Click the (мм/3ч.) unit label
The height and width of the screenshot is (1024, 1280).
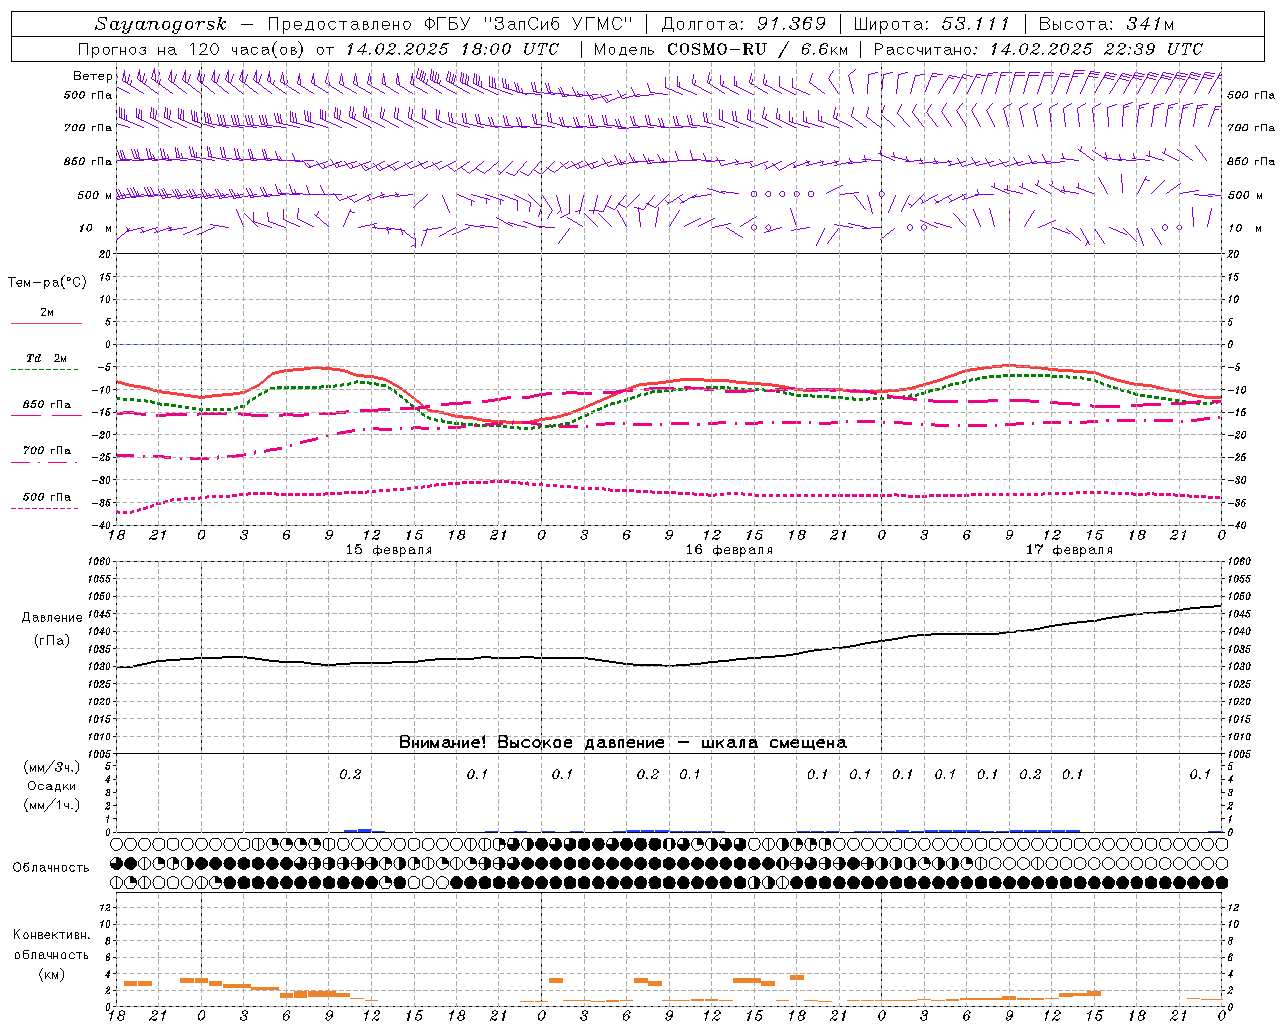51,767
